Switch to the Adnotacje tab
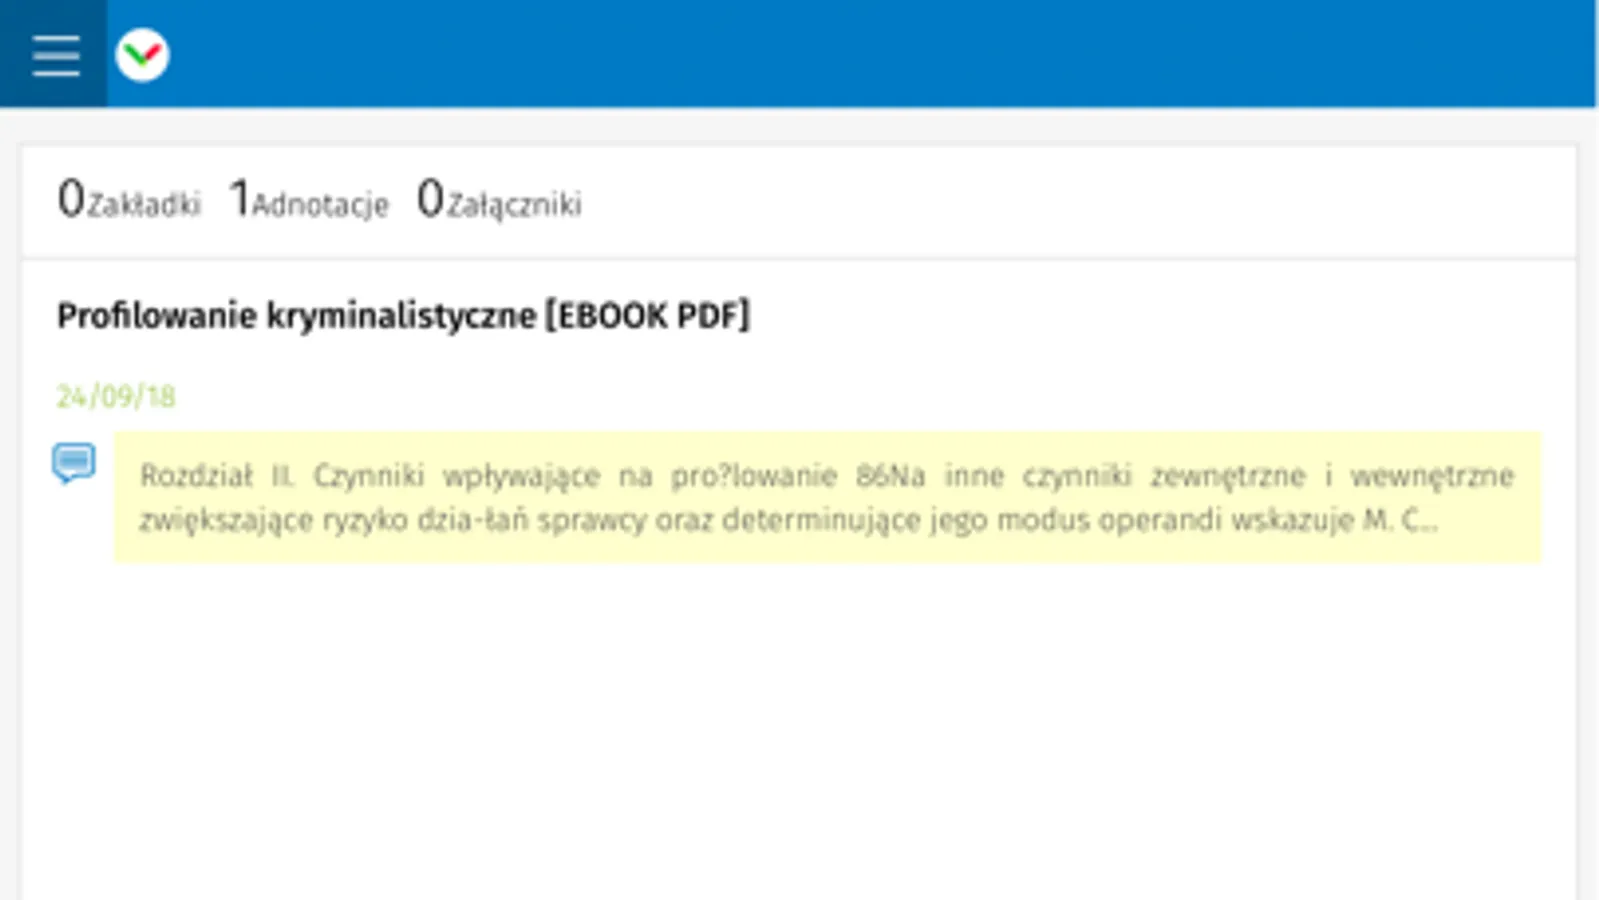This screenshot has width=1599, height=900. 309,198
